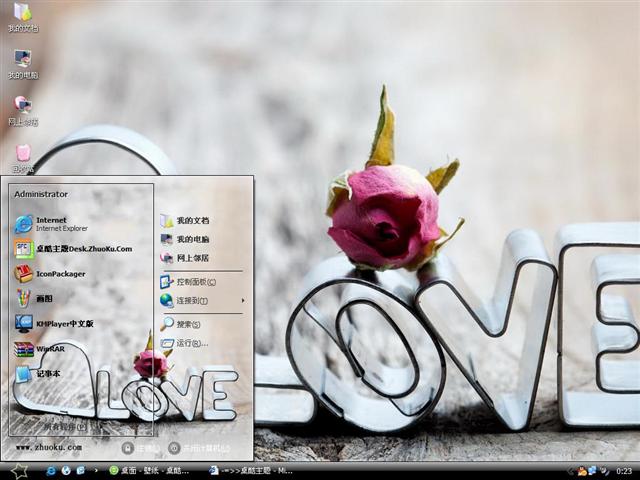Select 搜索(S) search in the Start menu
This screenshot has height=480, width=640.
(x=188, y=324)
